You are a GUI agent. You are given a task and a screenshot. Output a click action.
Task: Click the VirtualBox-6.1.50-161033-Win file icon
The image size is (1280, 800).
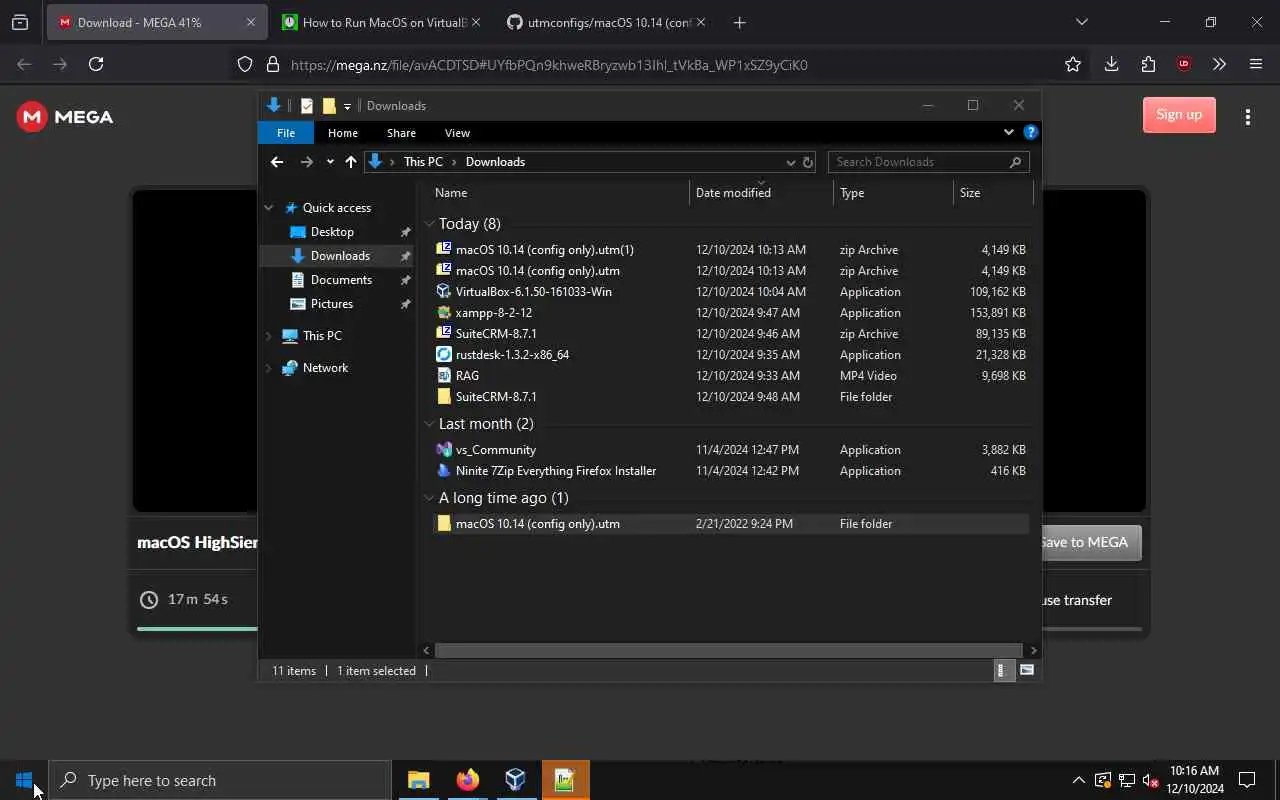[x=444, y=292]
